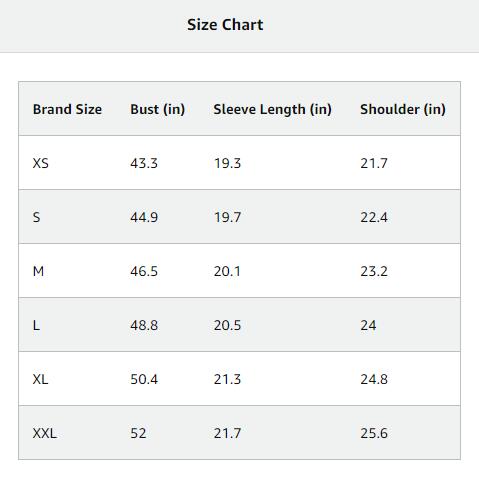Click the Shoulder (in) column header
This screenshot has height=480, width=479.
click(x=403, y=109)
